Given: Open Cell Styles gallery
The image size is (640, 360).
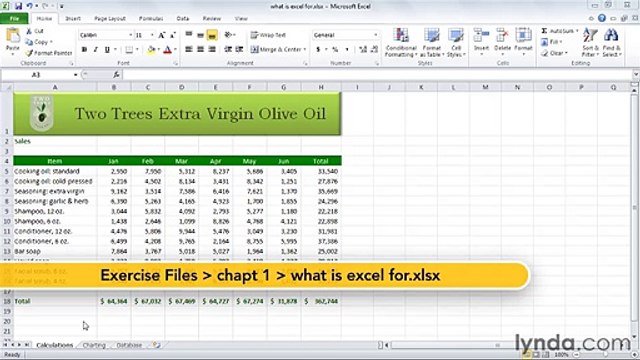Looking at the screenshot, I should point(456,42).
